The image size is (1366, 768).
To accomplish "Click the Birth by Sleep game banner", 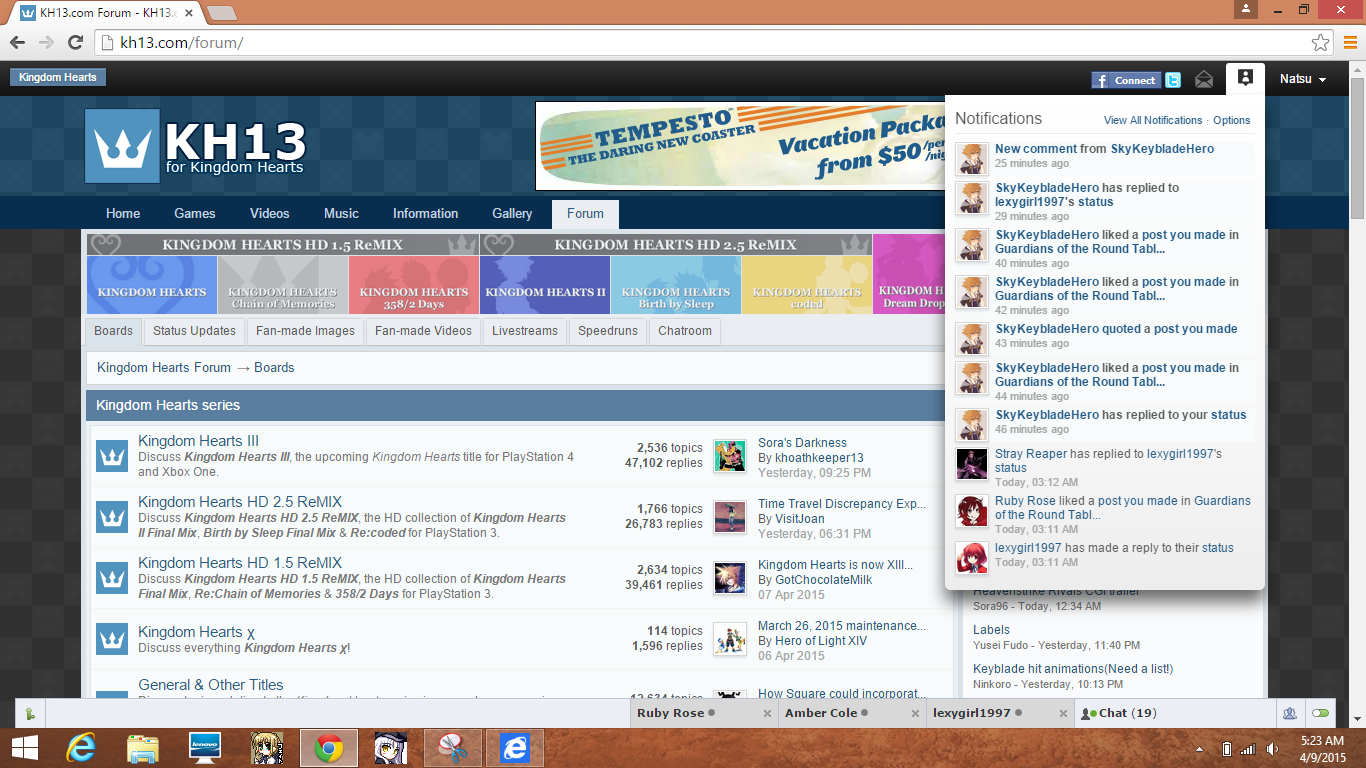I will 676,285.
